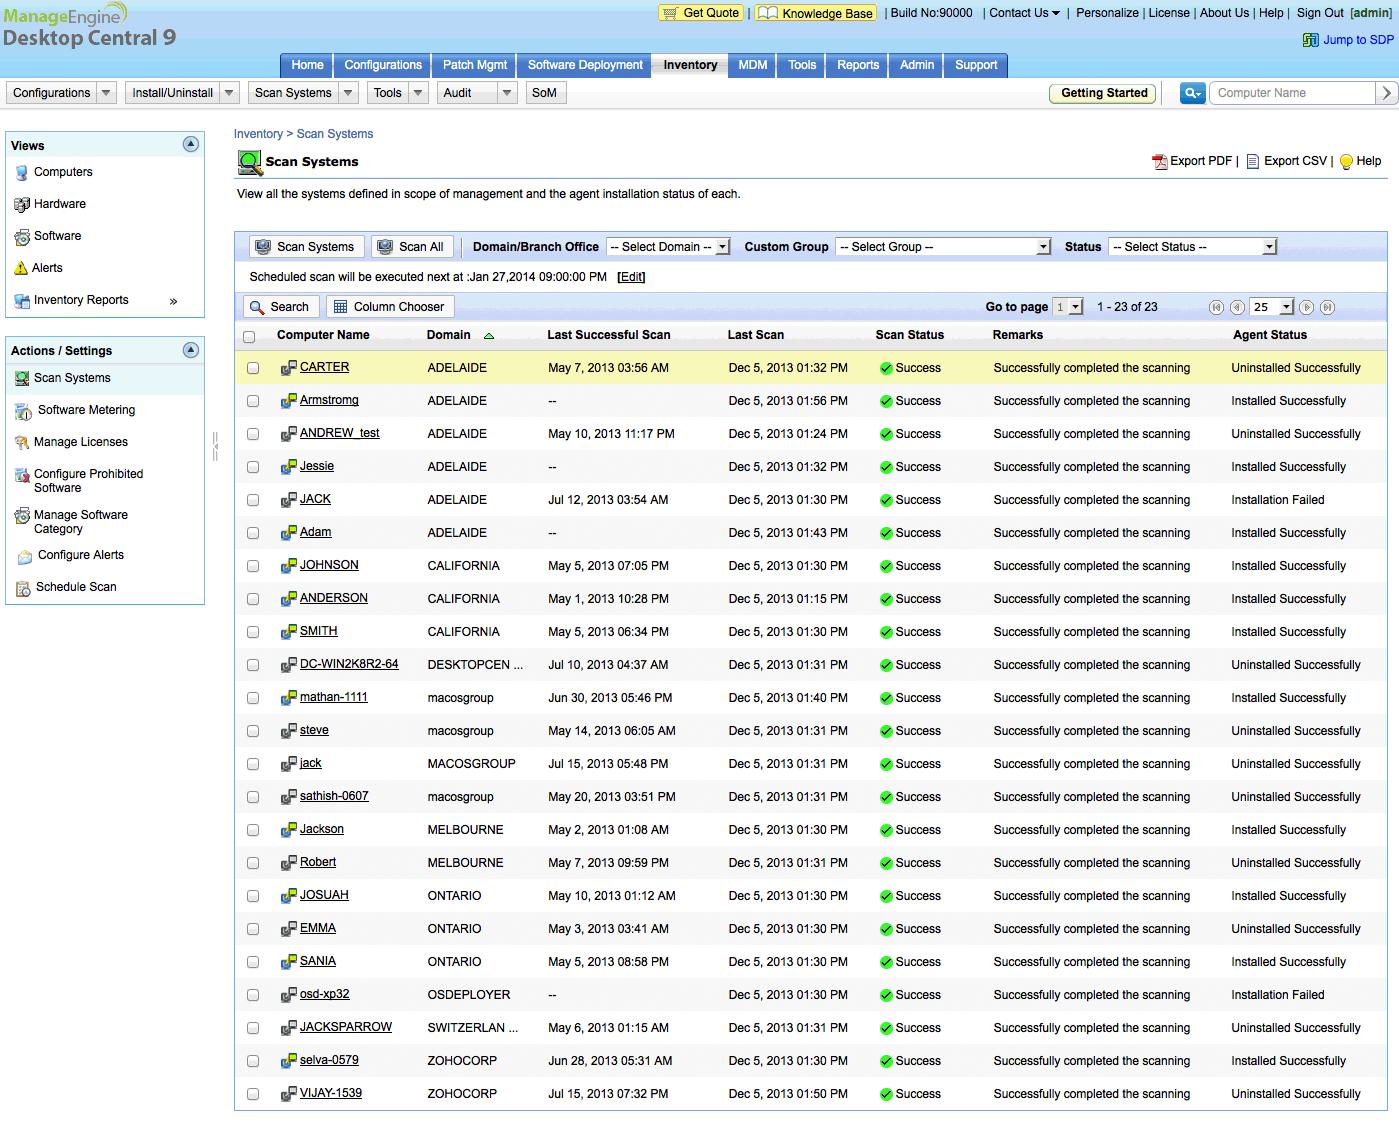Click the Hardware icon in Views panel
Image resolution: width=1399 pixels, height=1140 pixels.
click(x=21, y=204)
